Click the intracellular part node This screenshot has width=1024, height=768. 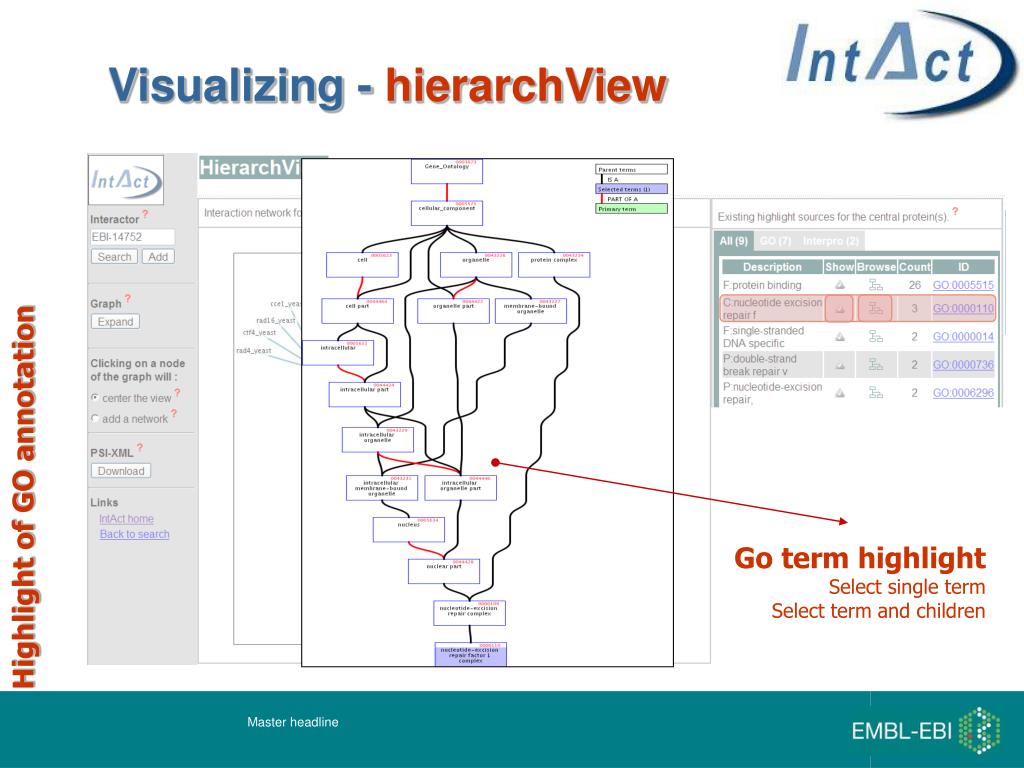(364, 394)
